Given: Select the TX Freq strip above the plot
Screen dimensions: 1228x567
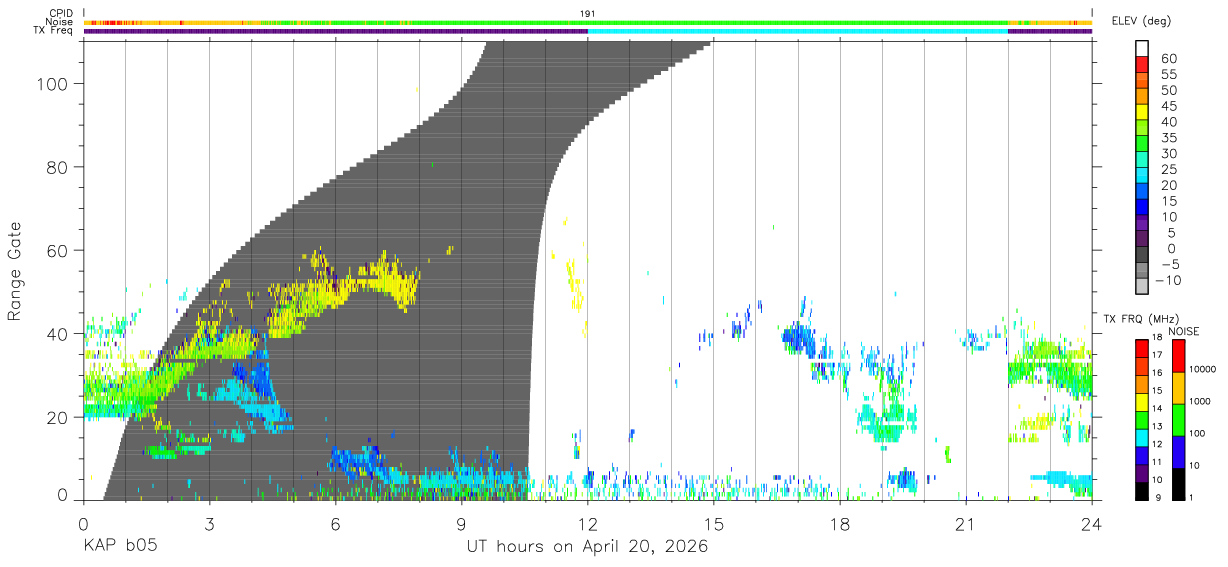Looking at the screenshot, I should pyautogui.click(x=588, y=31).
